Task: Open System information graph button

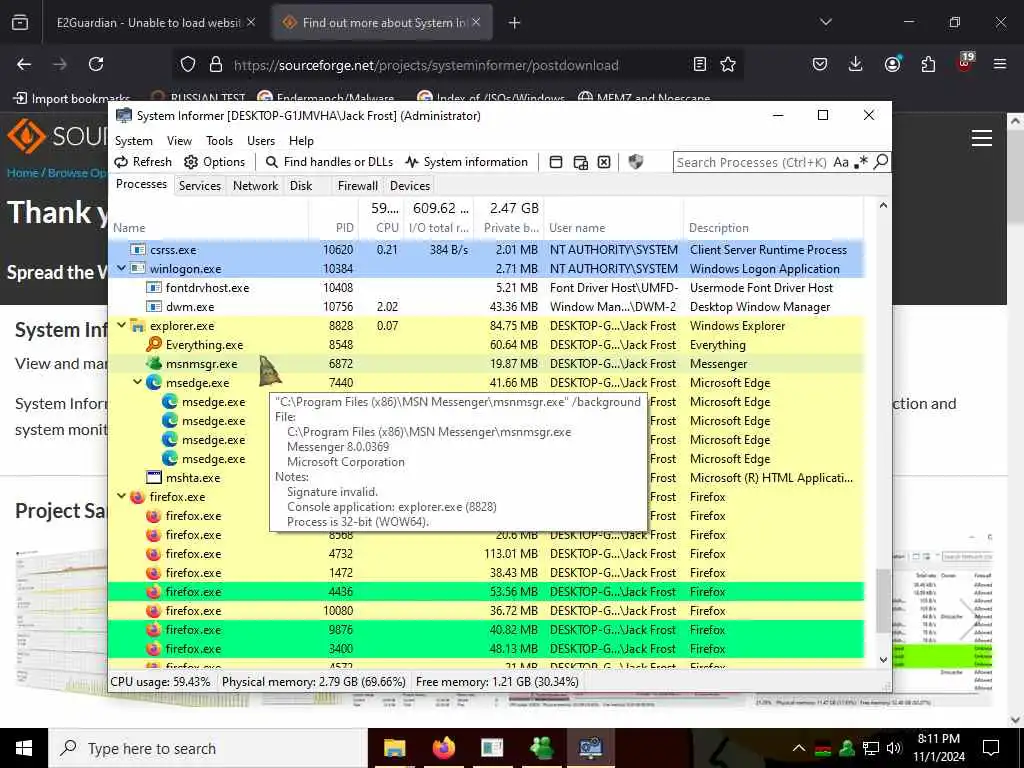Action: (x=466, y=162)
